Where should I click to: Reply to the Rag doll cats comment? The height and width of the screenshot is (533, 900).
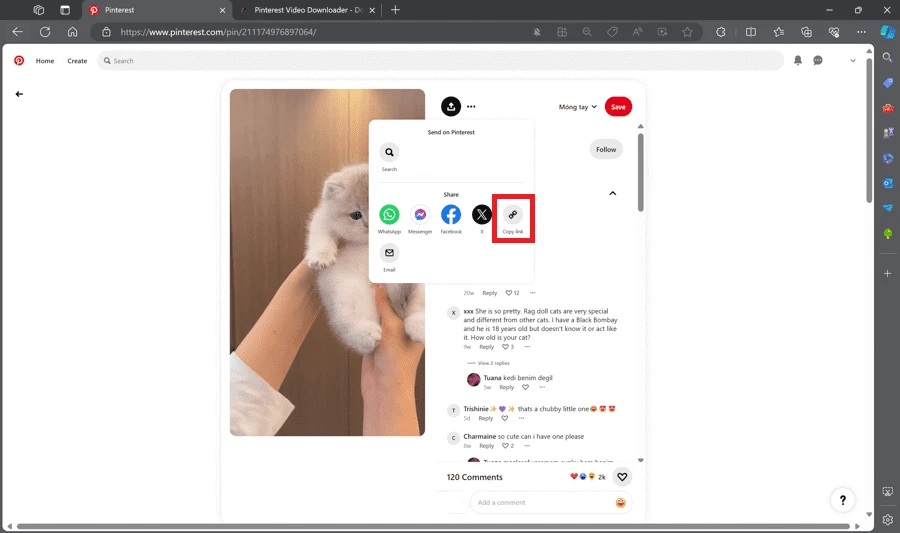click(486, 347)
